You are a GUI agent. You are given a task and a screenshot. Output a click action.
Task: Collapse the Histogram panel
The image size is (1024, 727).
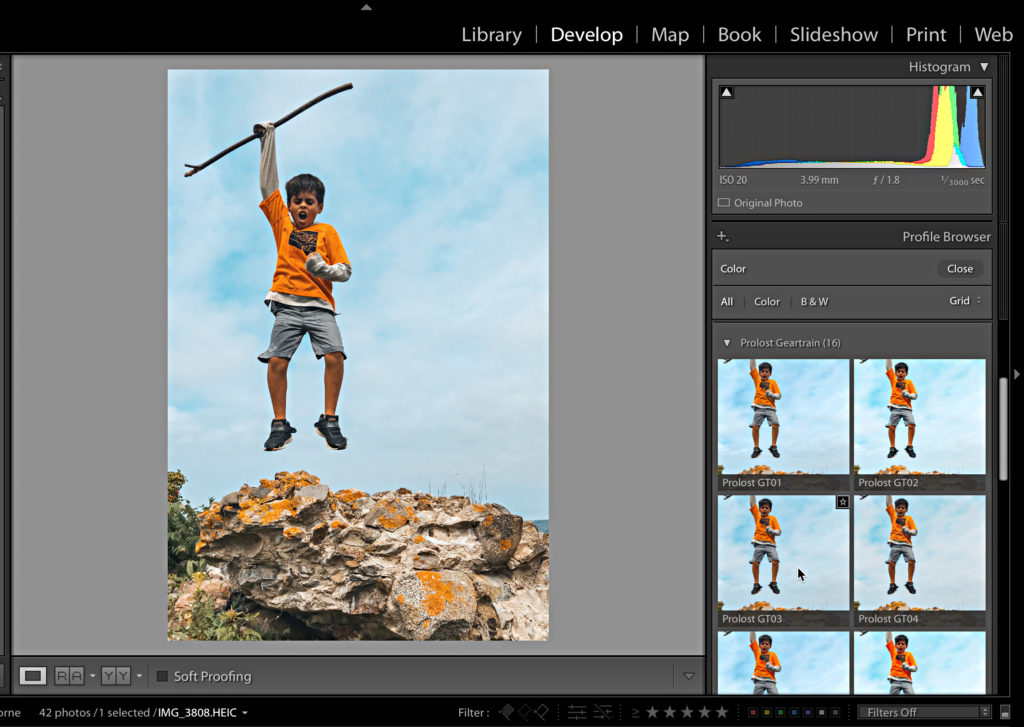tap(984, 67)
